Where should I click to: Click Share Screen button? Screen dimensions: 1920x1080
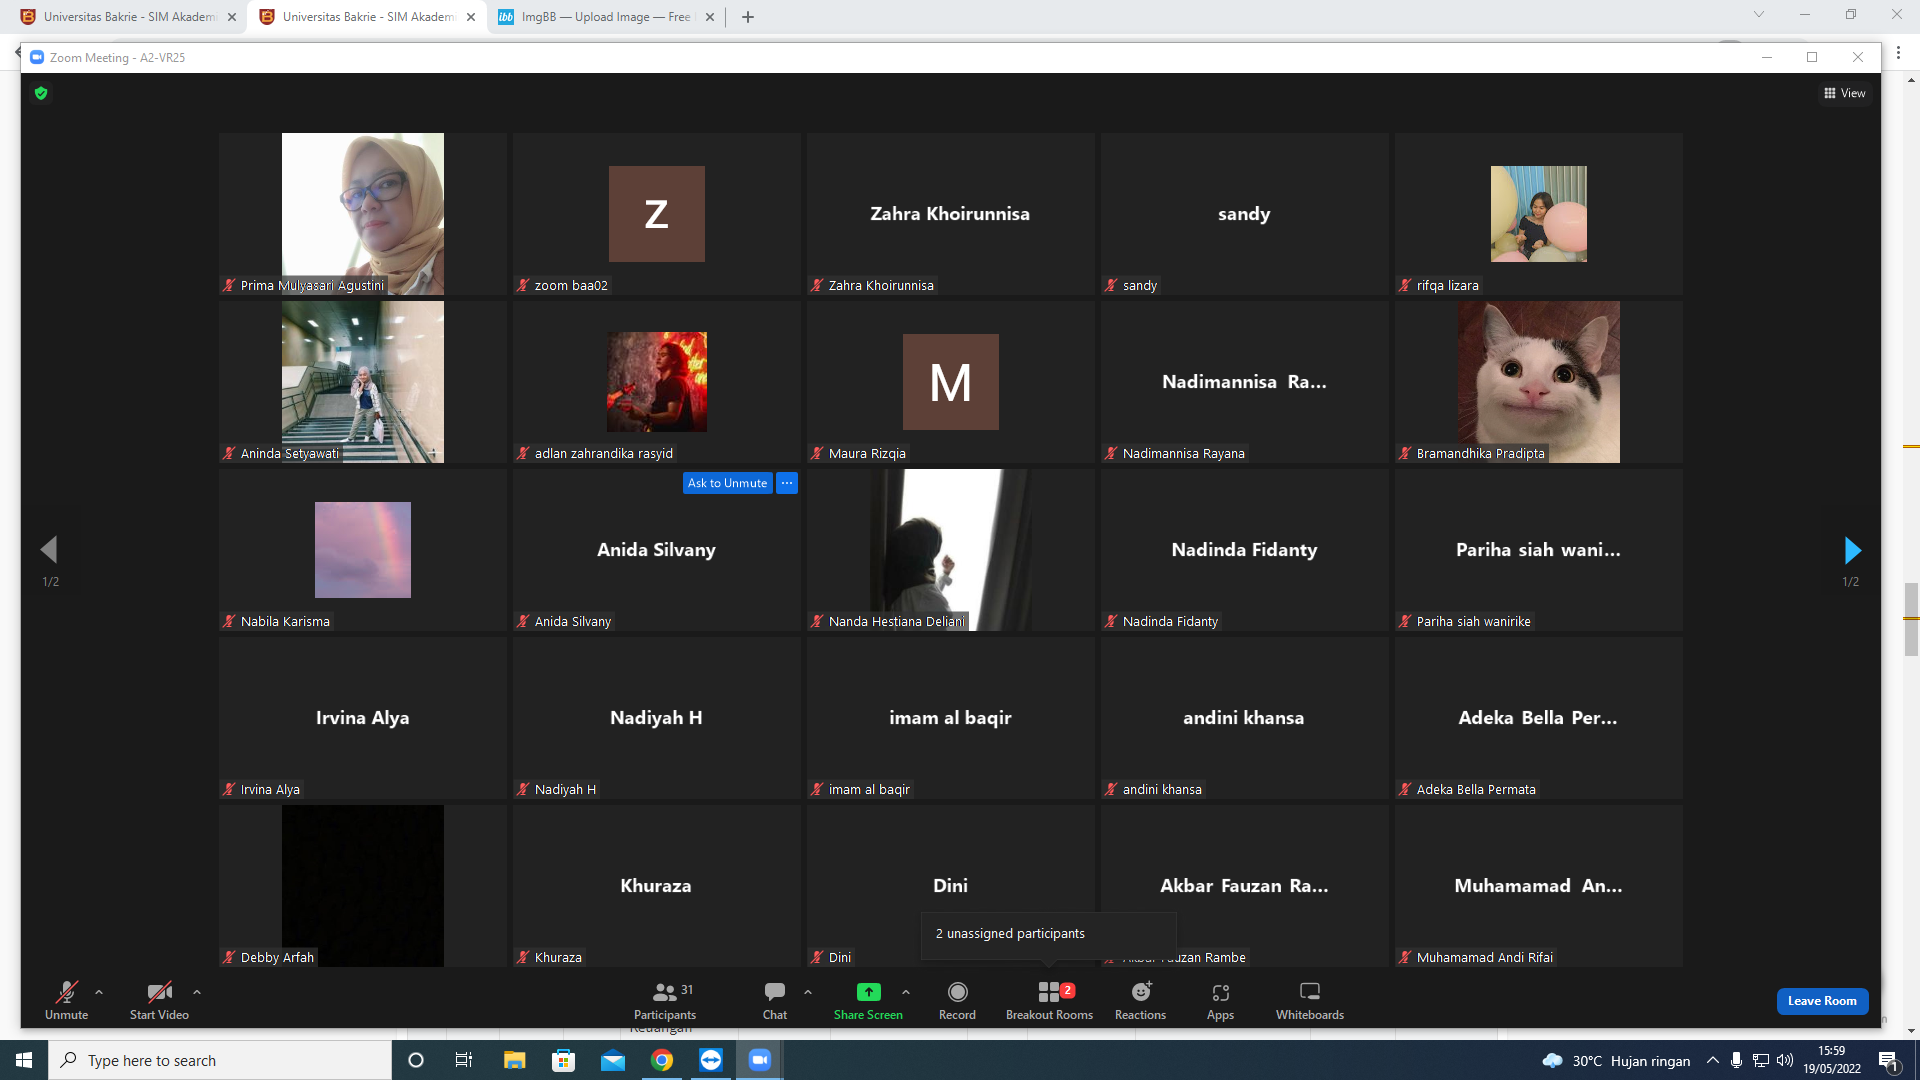pos(868,1000)
